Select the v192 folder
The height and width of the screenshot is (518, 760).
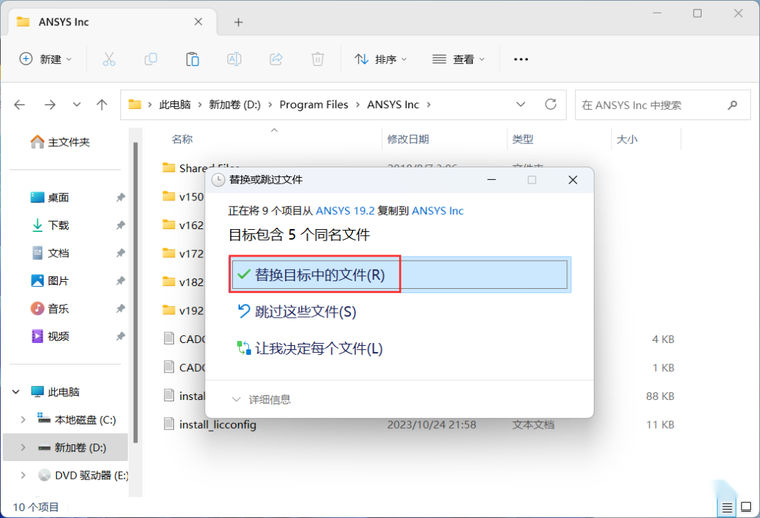pyautogui.click(x=183, y=311)
